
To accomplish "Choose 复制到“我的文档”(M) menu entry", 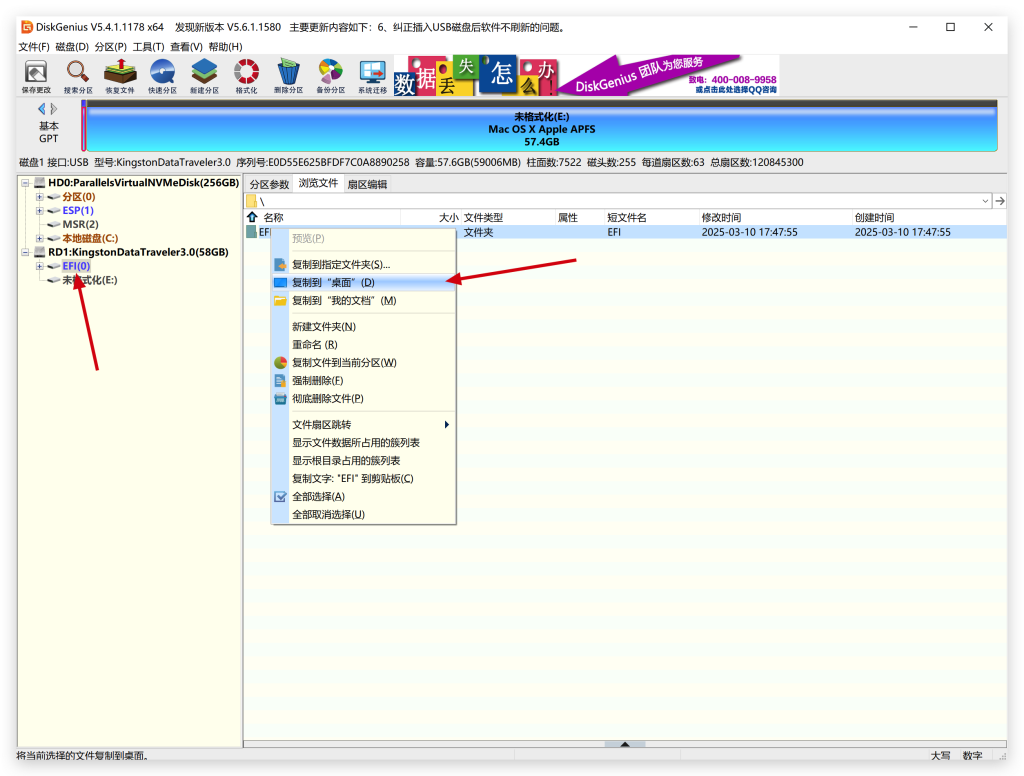I will pos(364,300).
